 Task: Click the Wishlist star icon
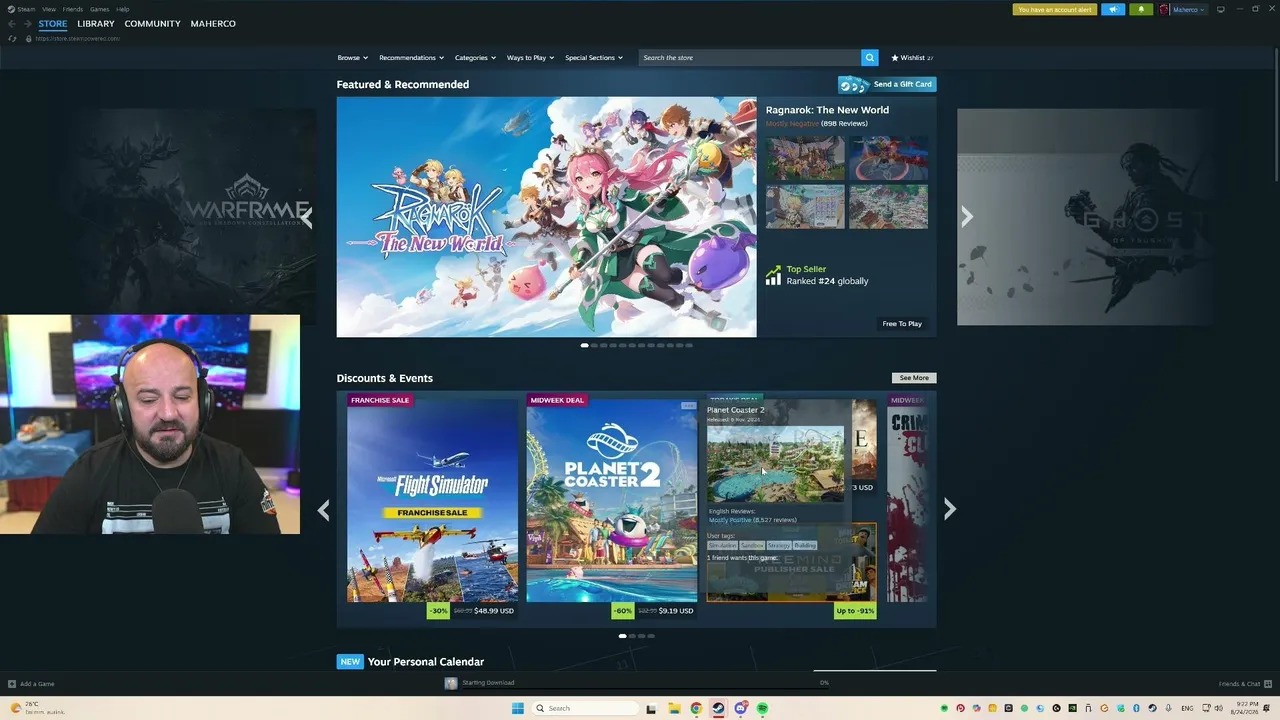click(895, 58)
